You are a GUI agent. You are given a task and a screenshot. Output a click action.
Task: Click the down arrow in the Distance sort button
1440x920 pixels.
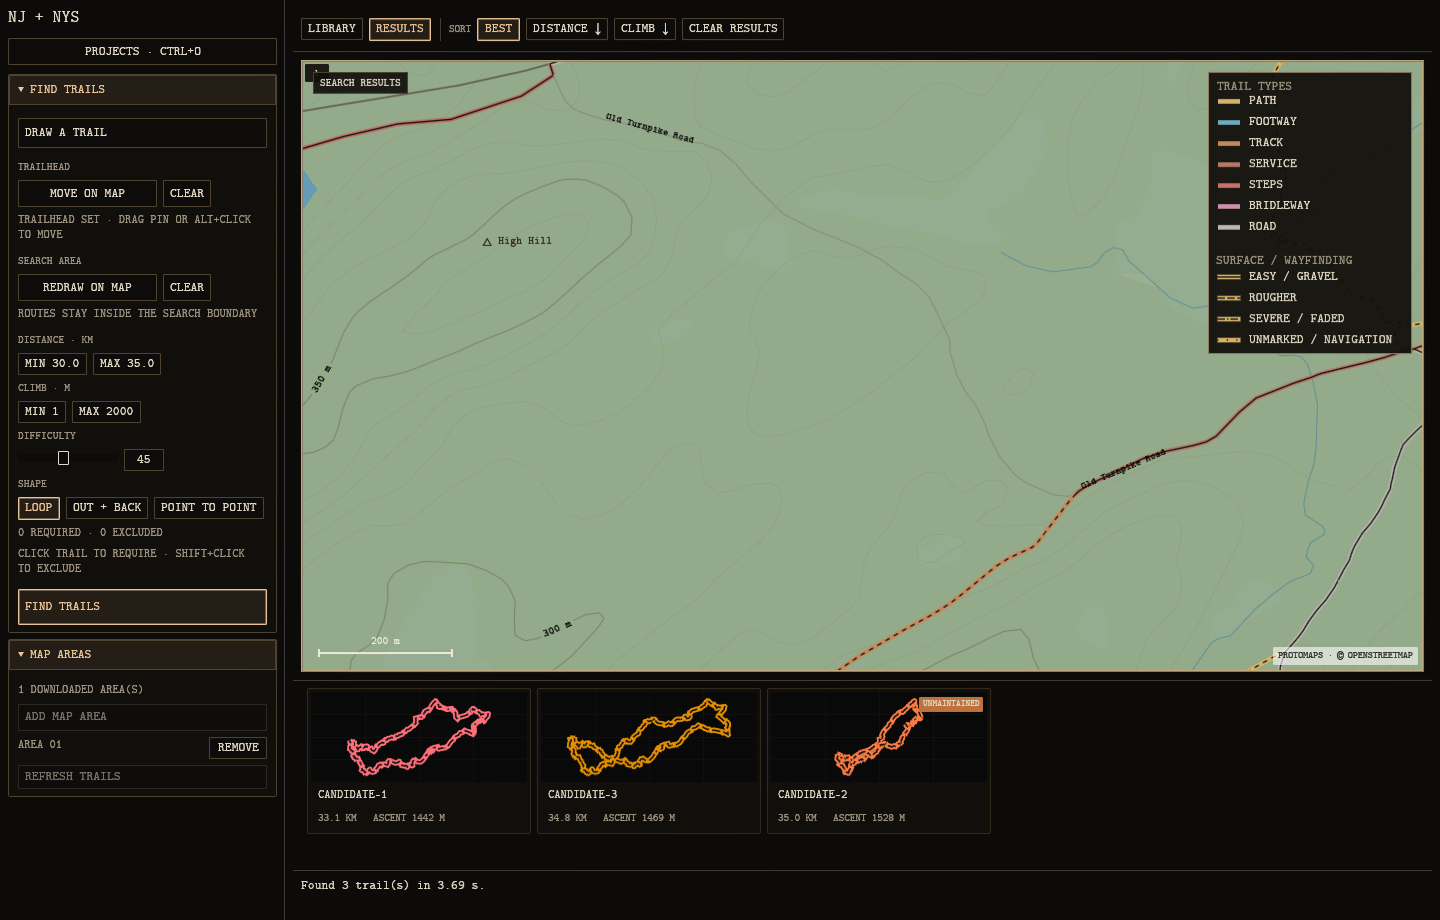(x=598, y=29)
